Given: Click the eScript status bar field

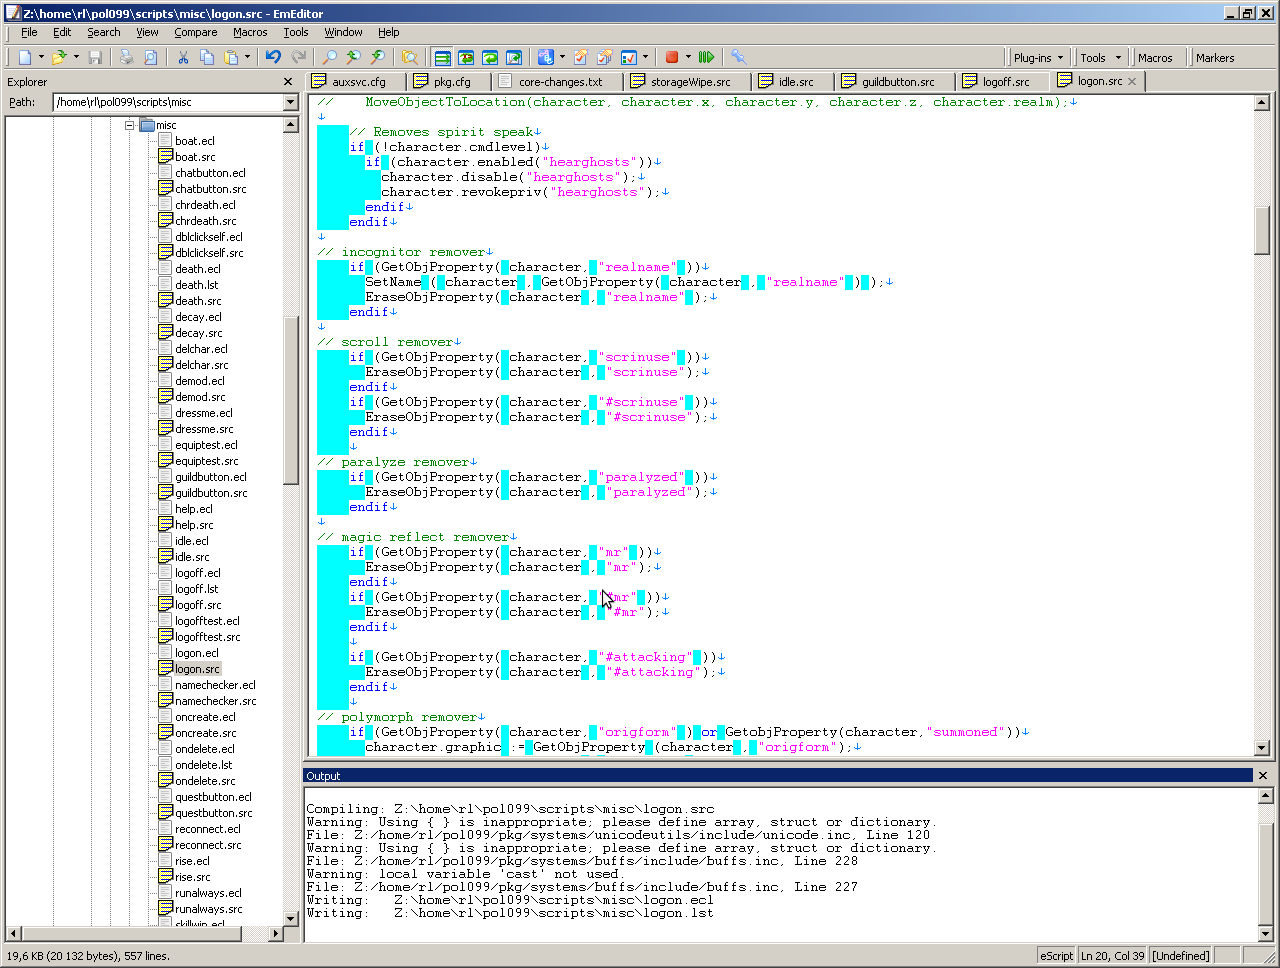Looking at the screenshot, I should (x=1056, y=956).
